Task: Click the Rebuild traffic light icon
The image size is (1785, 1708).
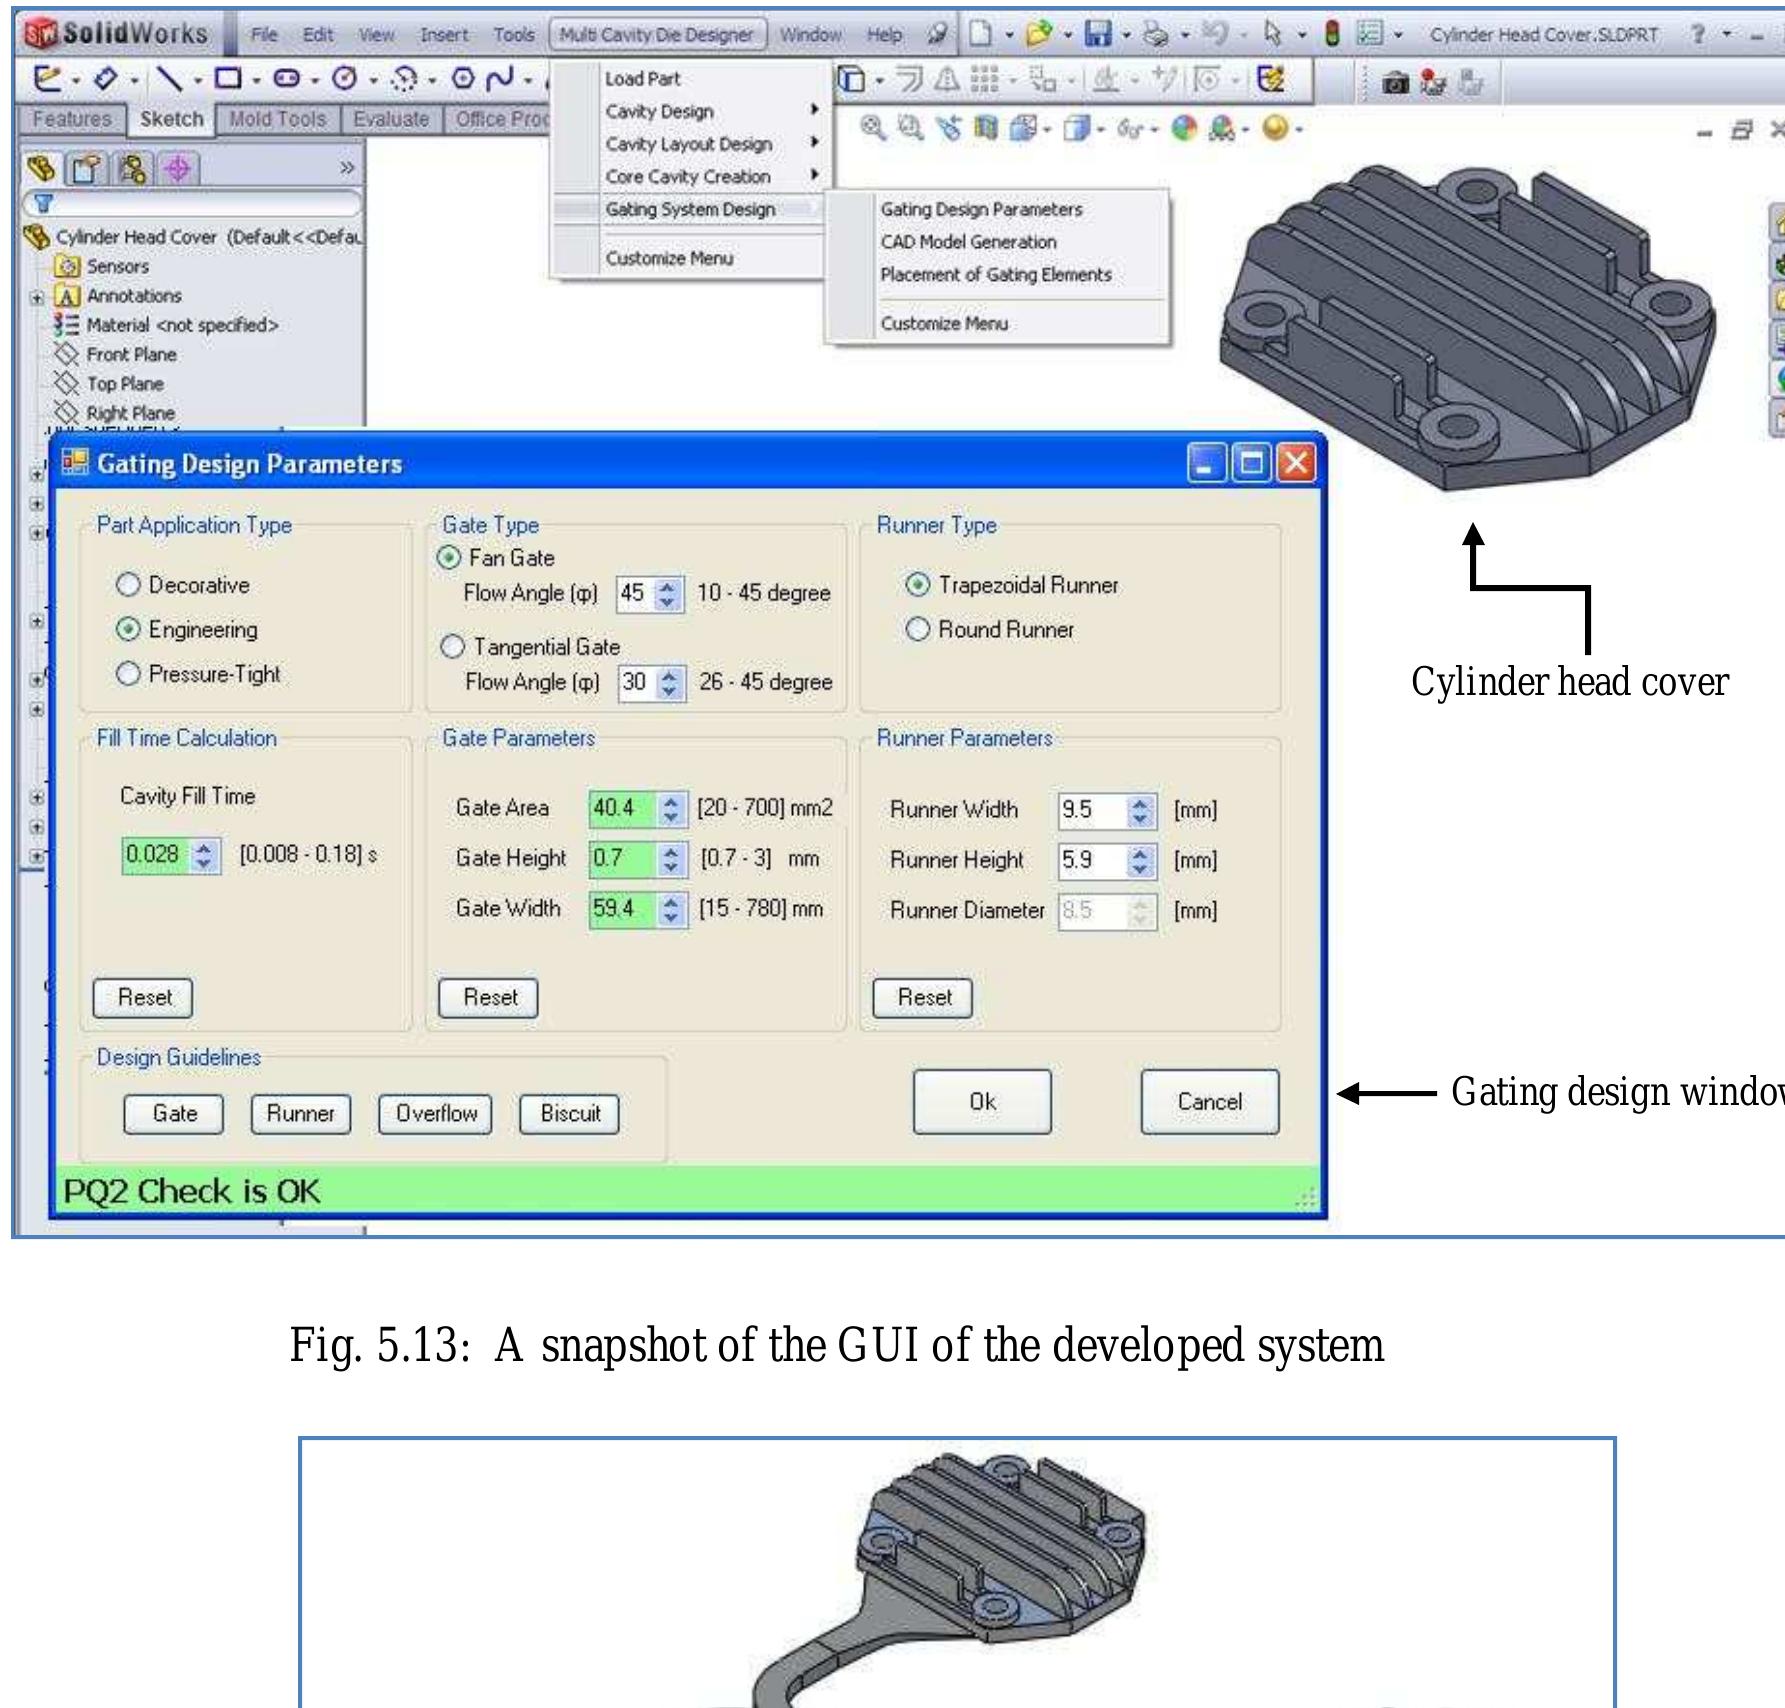Action: tap(1332, 35)
